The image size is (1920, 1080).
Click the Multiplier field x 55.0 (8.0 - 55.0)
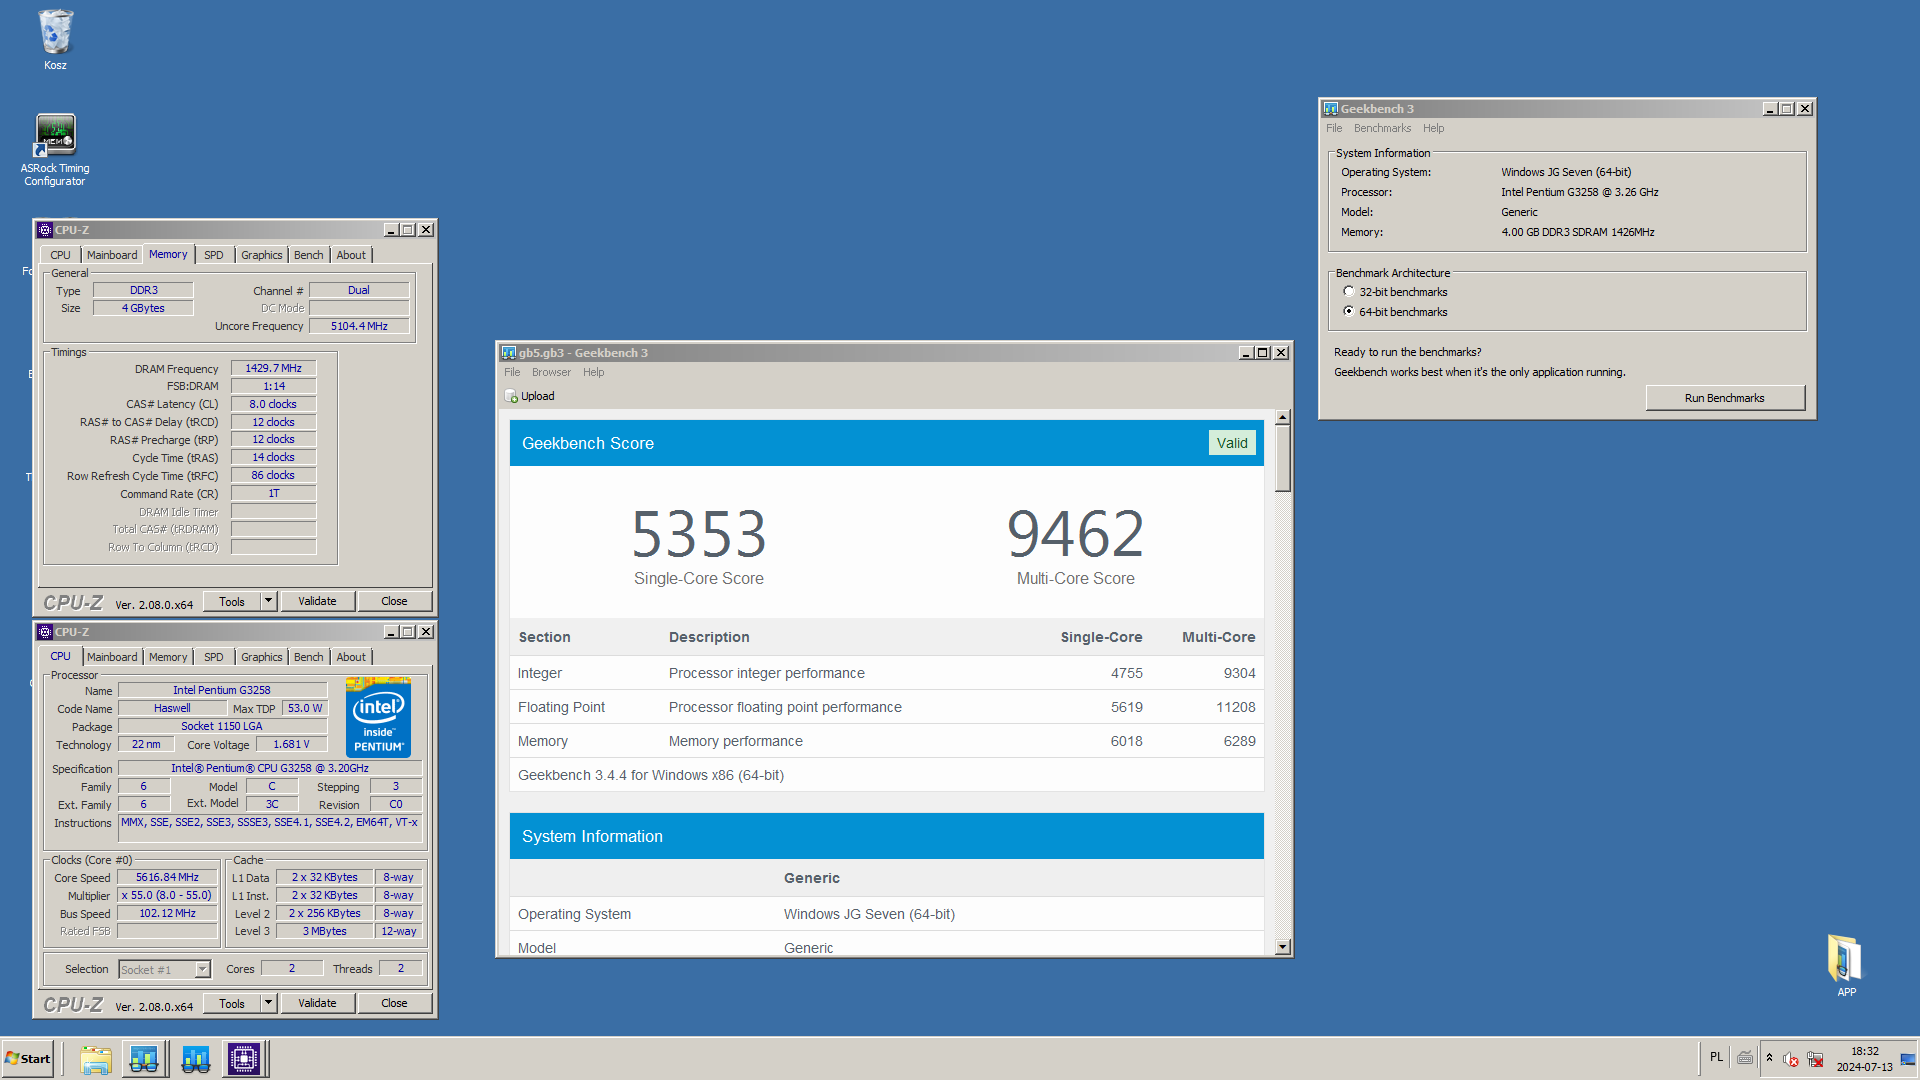point(167,895)
